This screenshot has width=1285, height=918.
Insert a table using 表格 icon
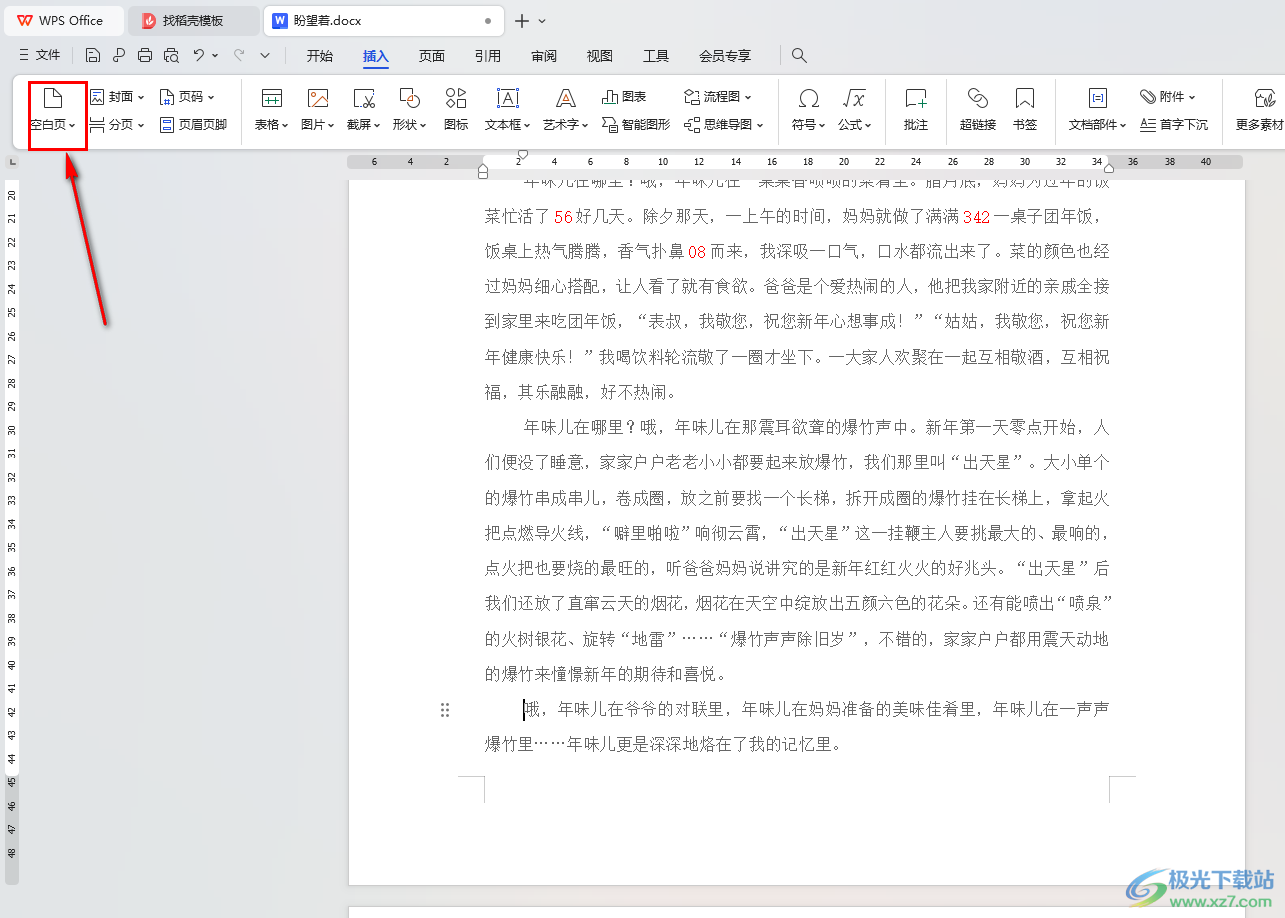tap(271, 99)
